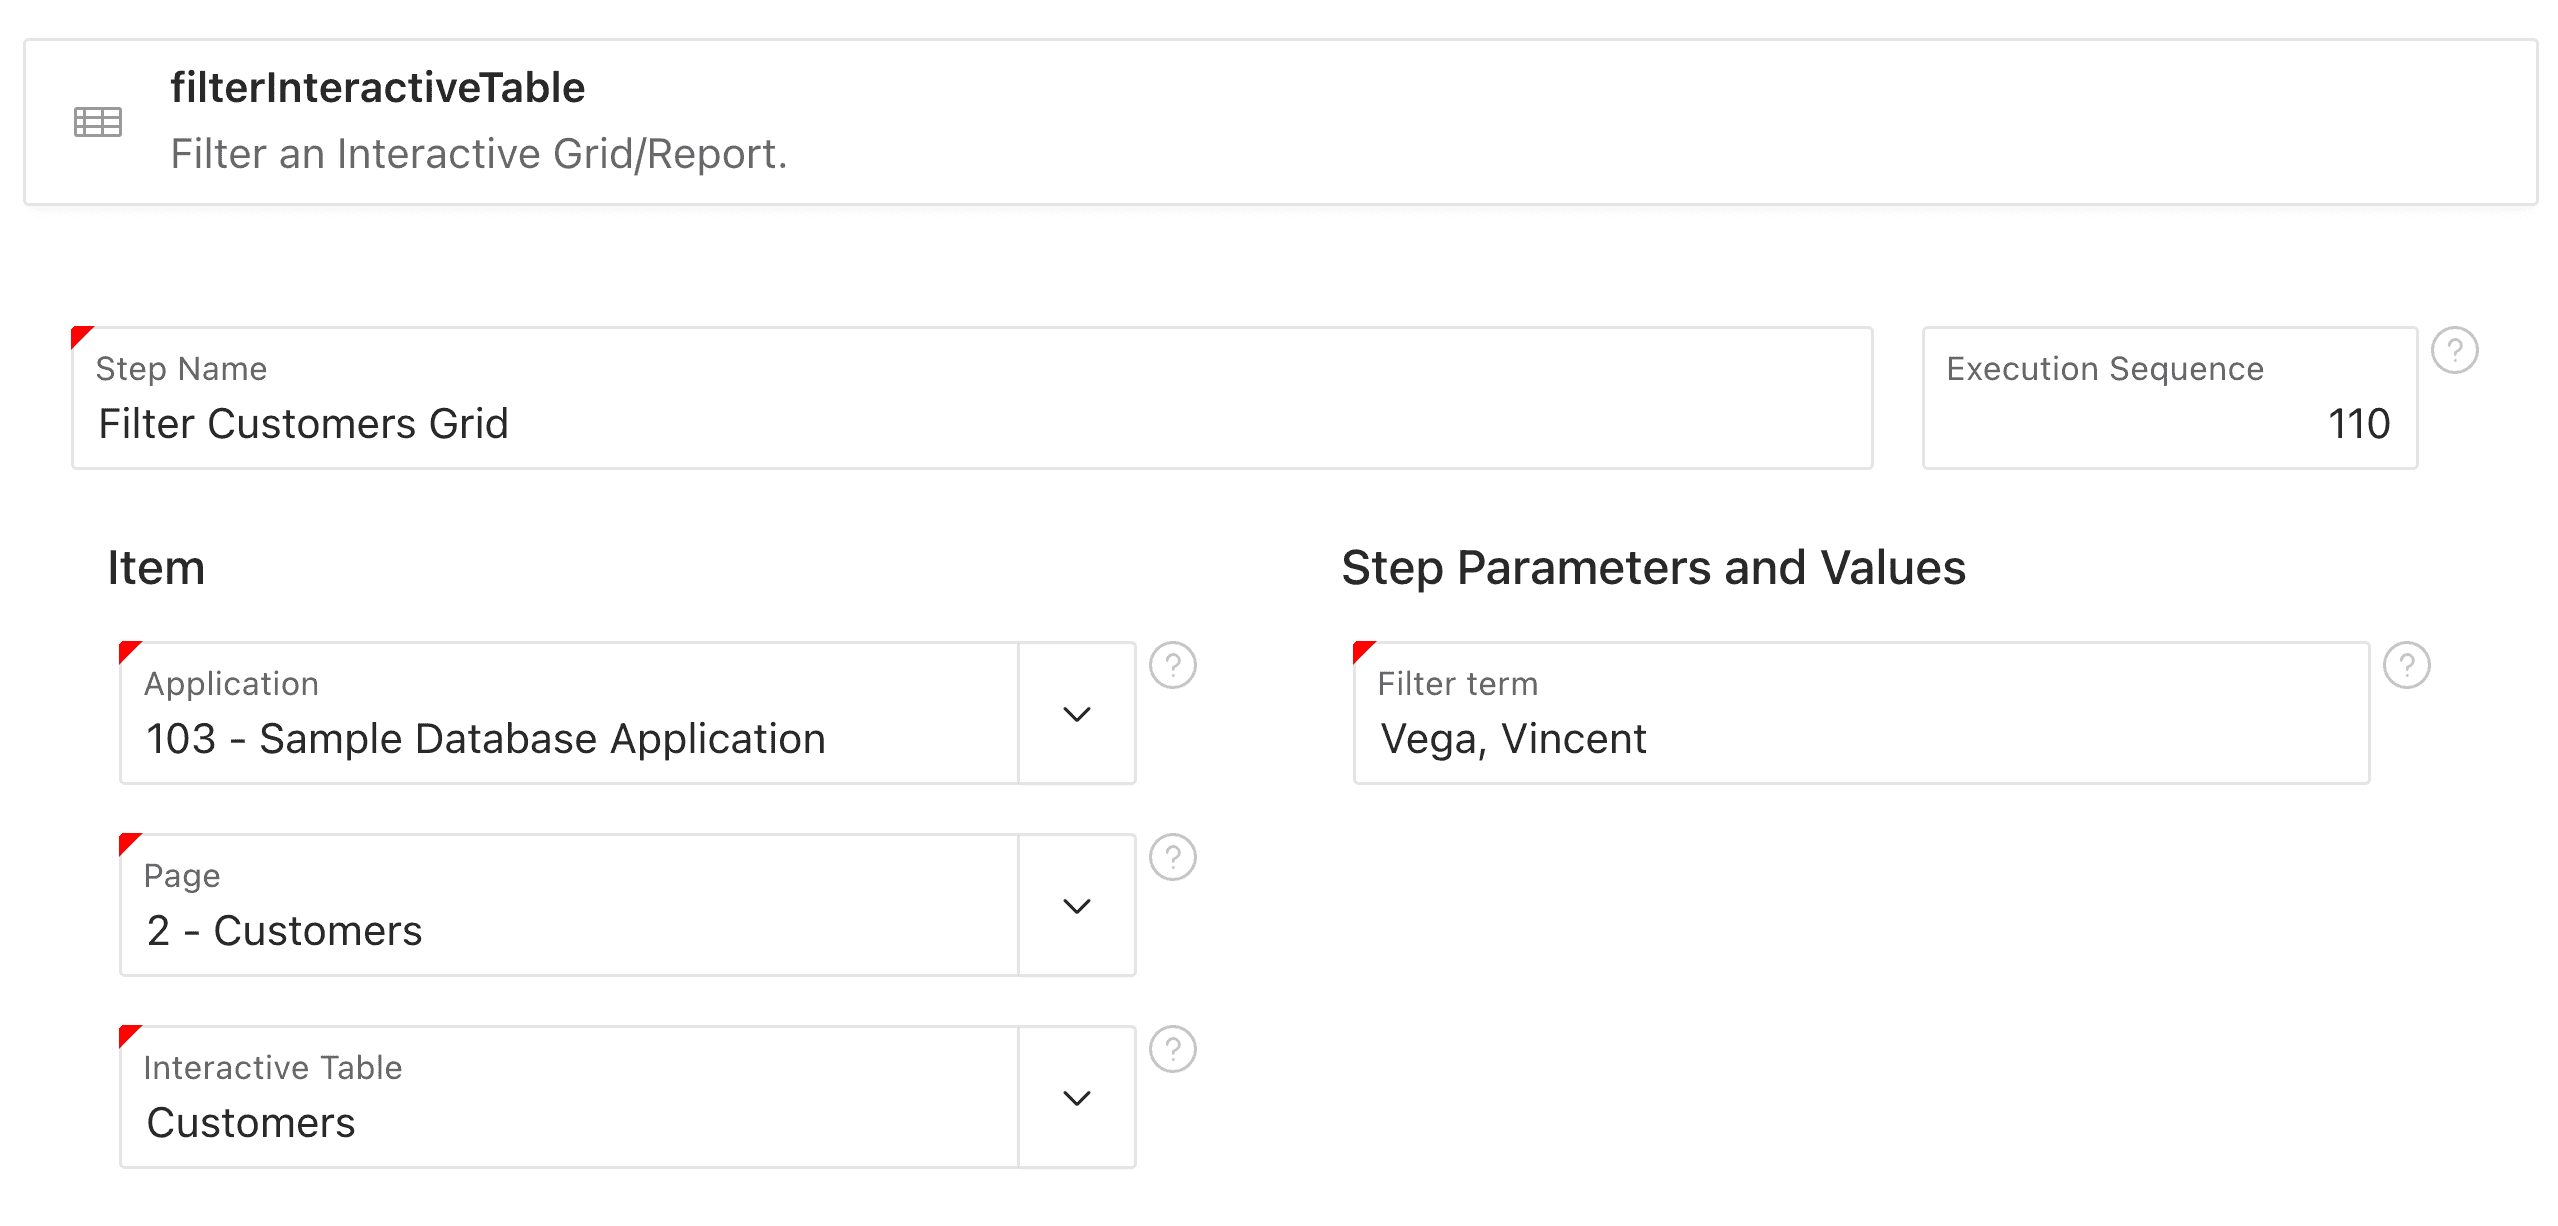Viewport: 2558px width, 1226px height.
Task: Open help for Interactive Table field
Action: 1172,1049
